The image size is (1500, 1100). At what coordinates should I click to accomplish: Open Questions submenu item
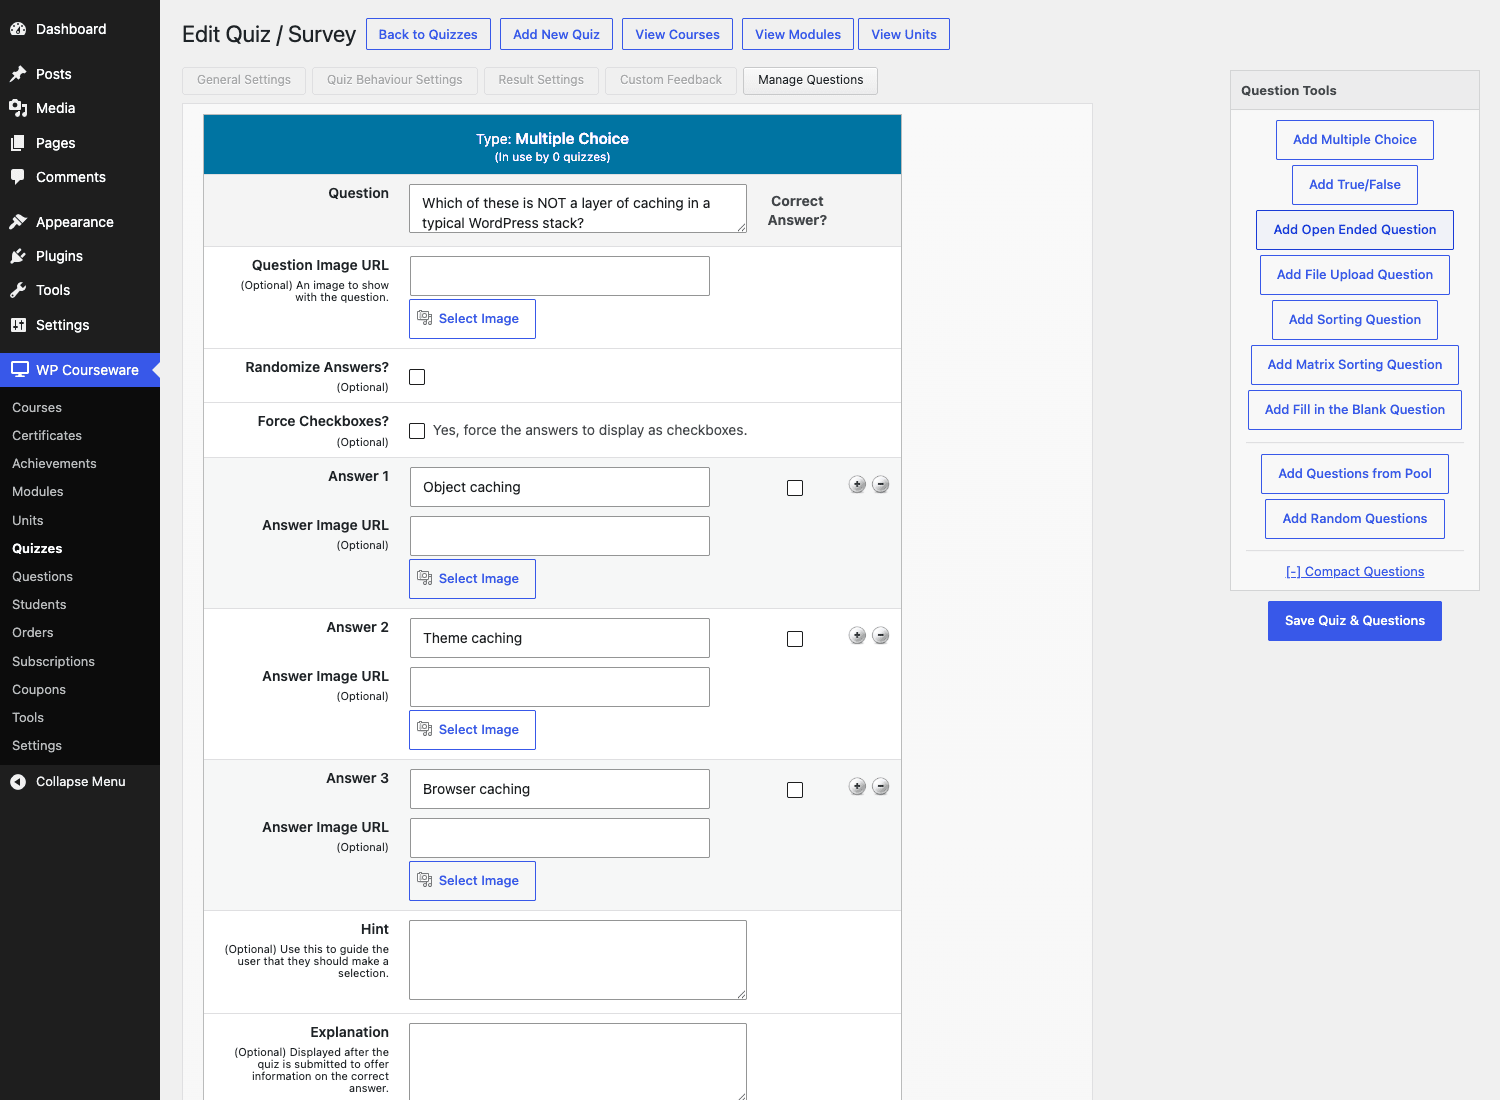click(42, 577)
